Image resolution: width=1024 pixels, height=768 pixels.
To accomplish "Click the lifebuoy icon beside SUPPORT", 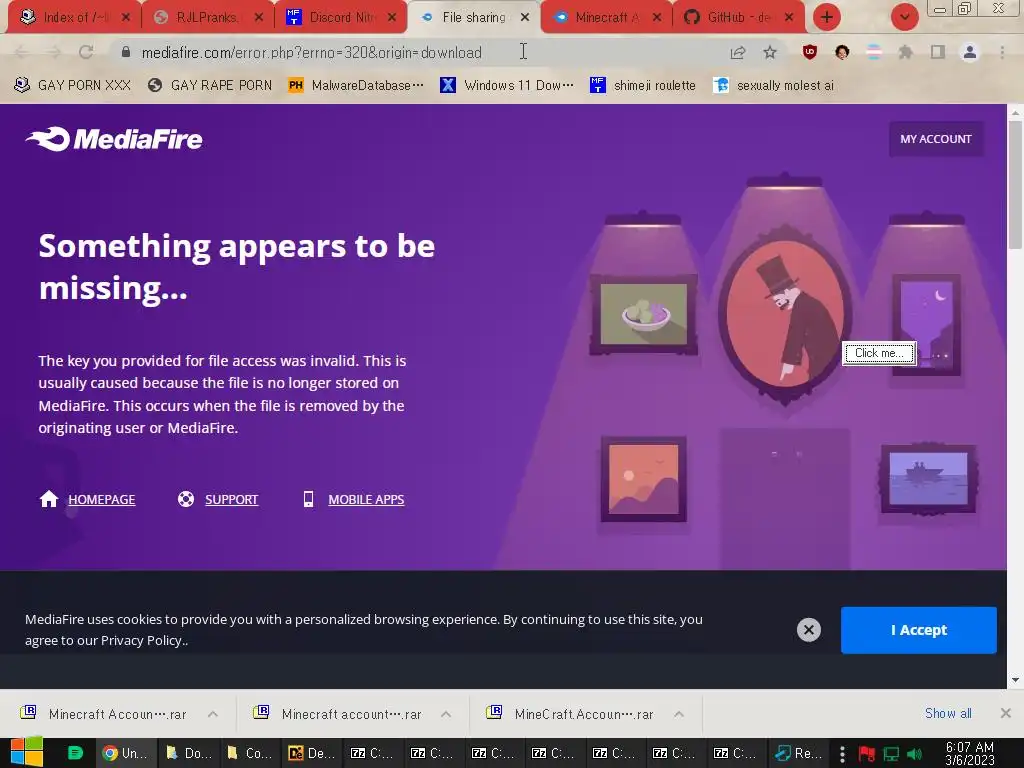I will (186, 499).
